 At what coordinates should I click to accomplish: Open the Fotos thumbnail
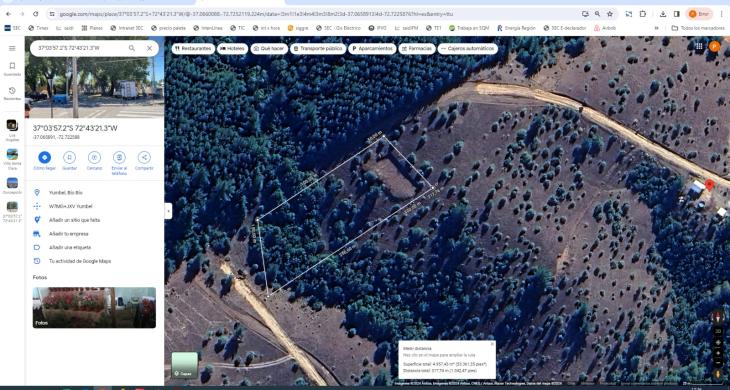pos(94,308)
